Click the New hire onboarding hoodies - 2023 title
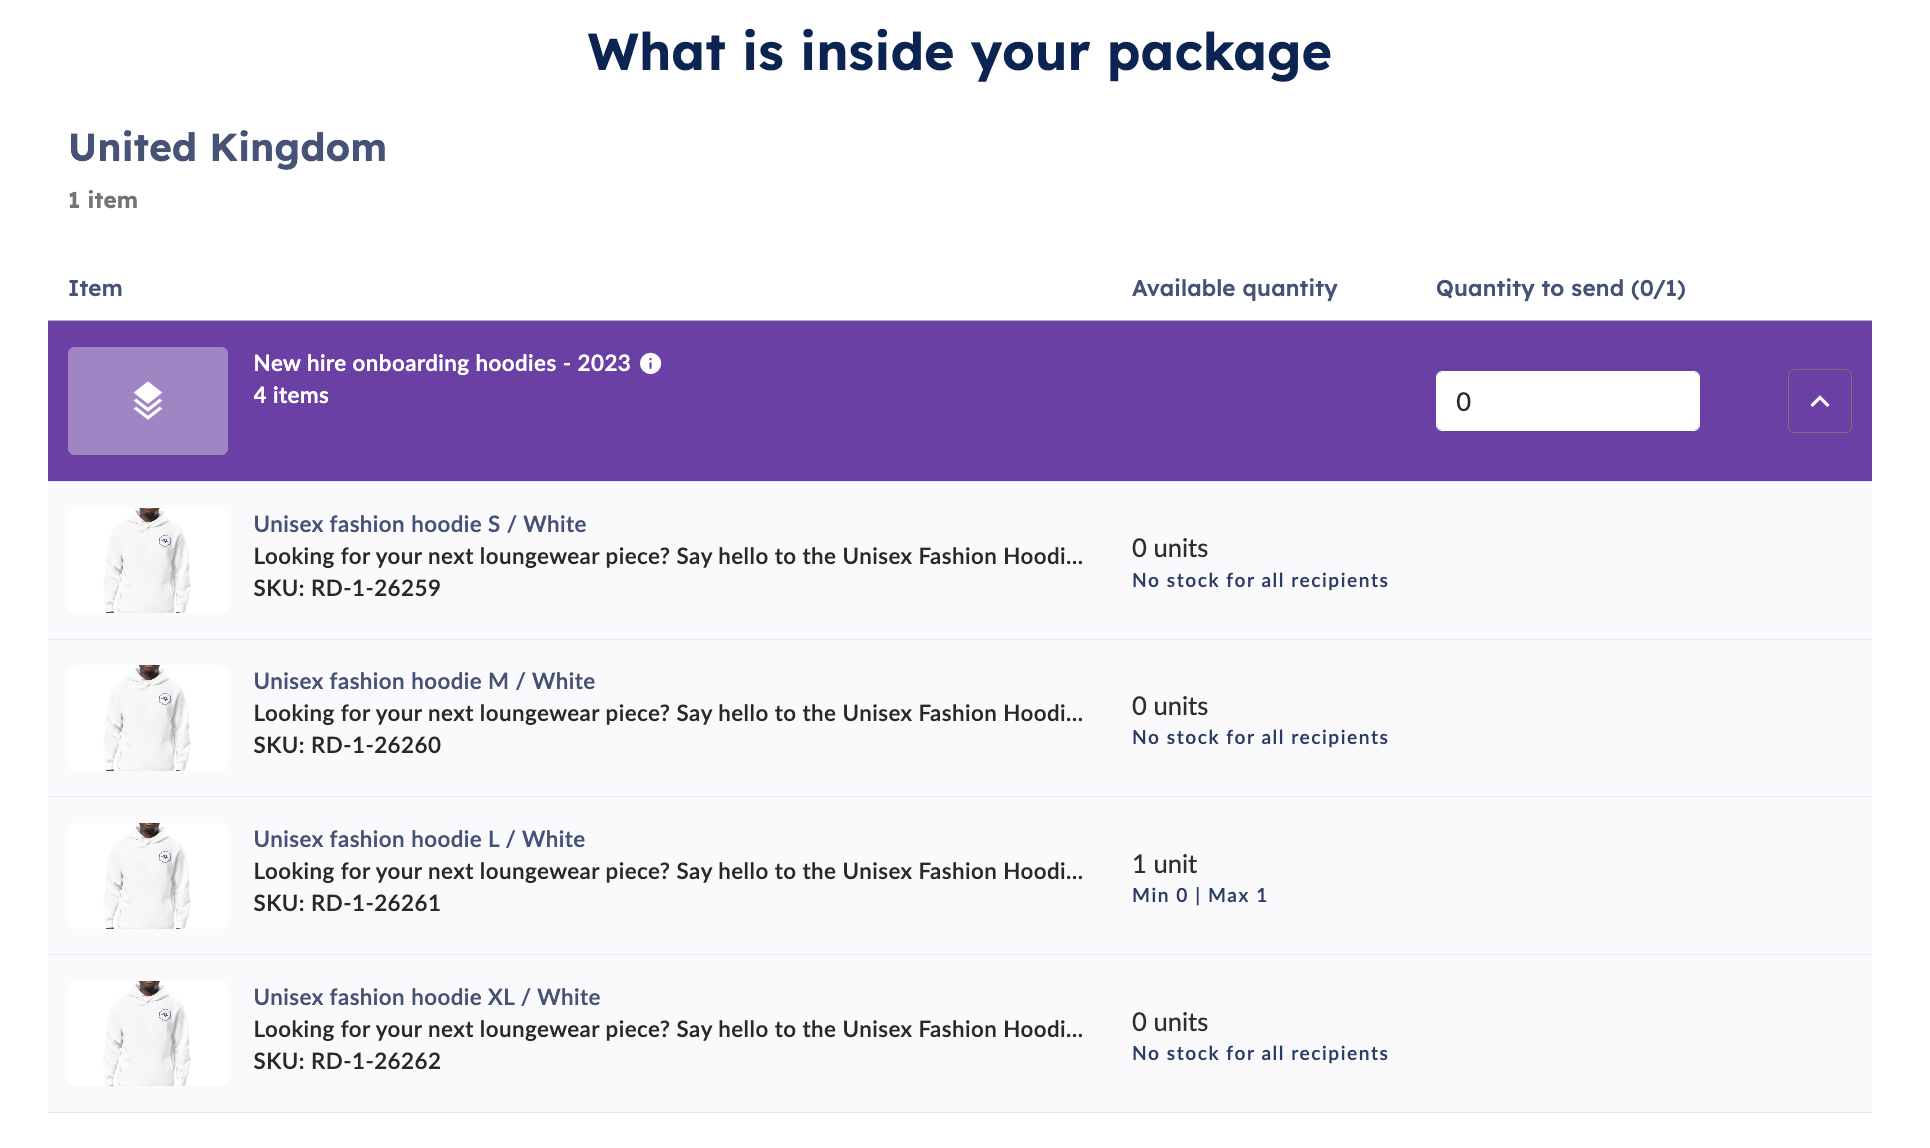 (x=442, y=363)
